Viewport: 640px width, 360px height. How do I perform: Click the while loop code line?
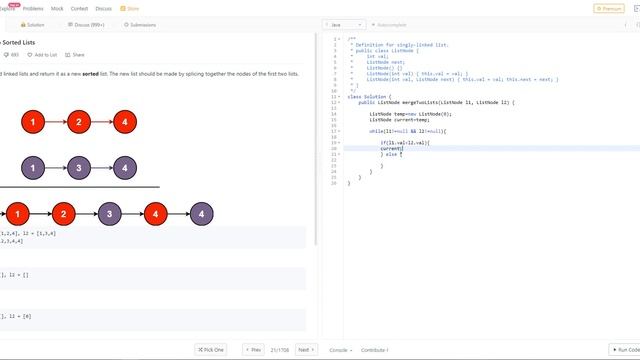[407, 131]
